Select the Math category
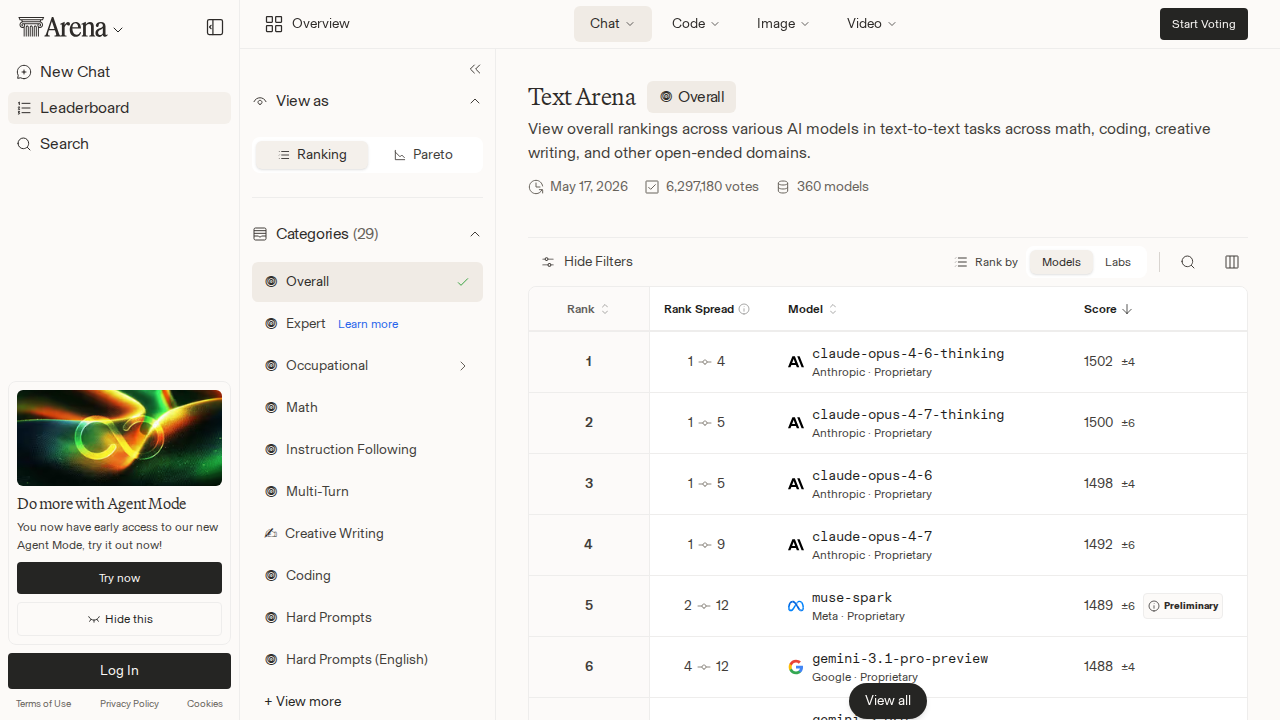This screenshot has width=1280, height=720. (367, 407)
